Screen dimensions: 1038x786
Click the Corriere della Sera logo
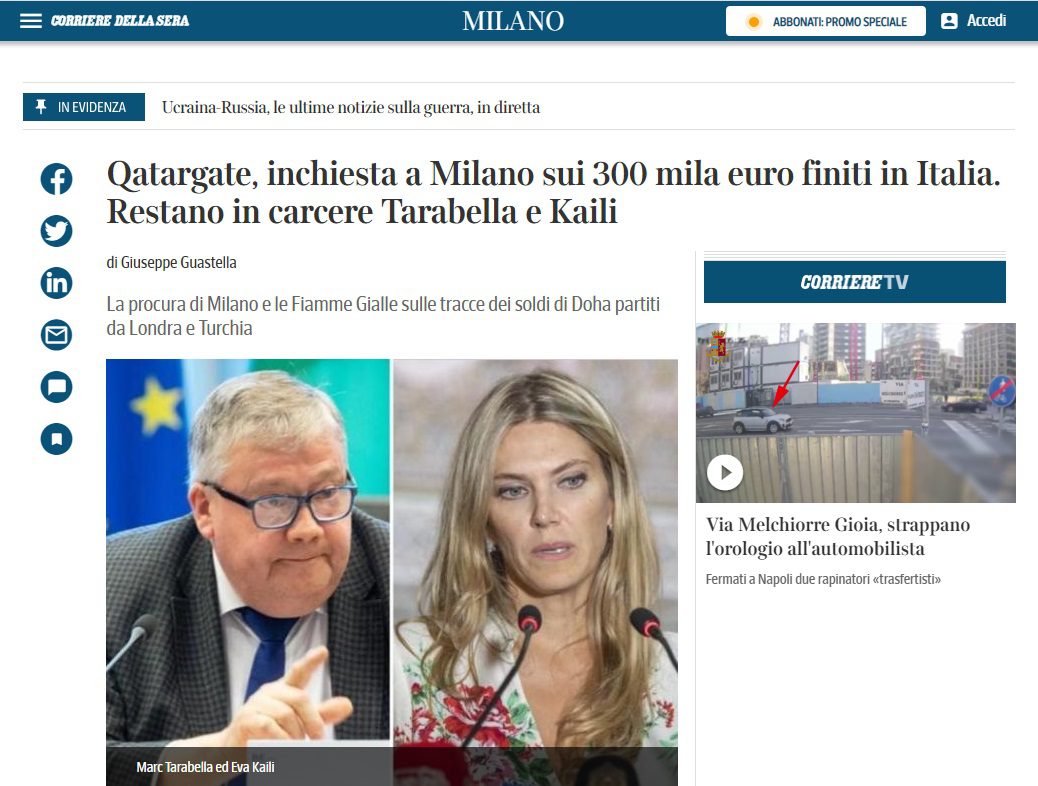coord(120,21)
